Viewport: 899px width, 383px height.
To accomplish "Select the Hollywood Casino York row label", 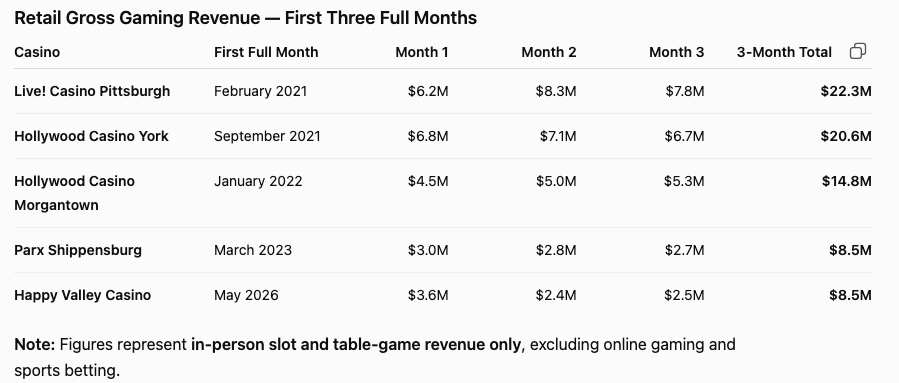I will coord(92,136).
